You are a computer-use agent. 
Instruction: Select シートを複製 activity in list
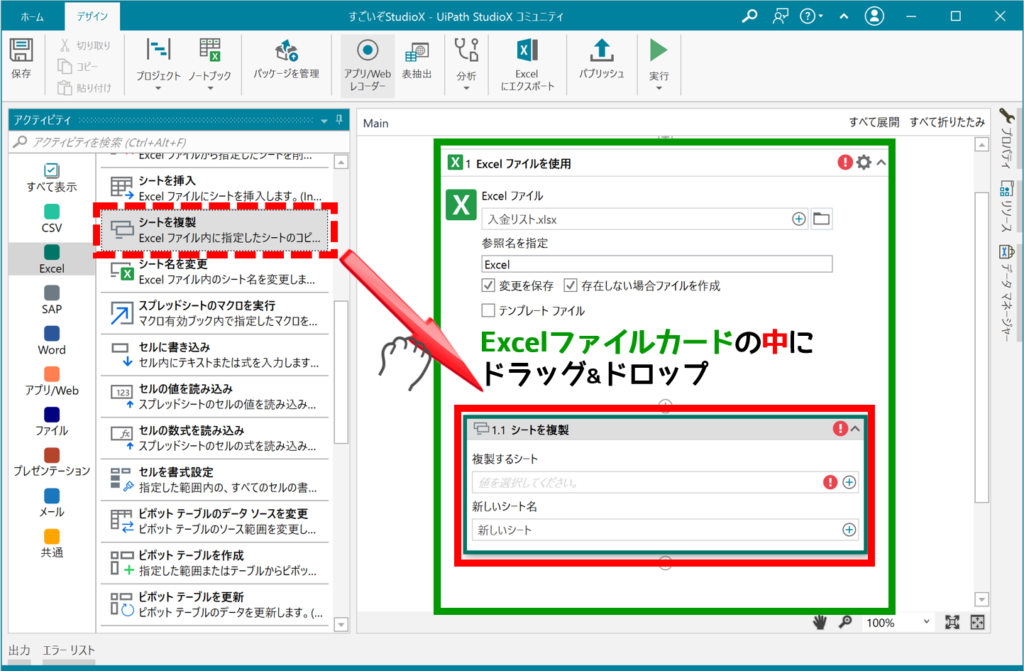214,230
